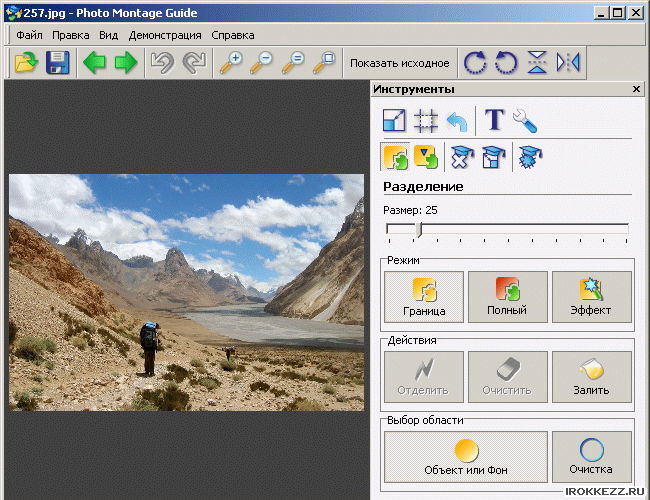650x500 pixels.
Task: Switch mode to Полный
Action: point(508,297)
